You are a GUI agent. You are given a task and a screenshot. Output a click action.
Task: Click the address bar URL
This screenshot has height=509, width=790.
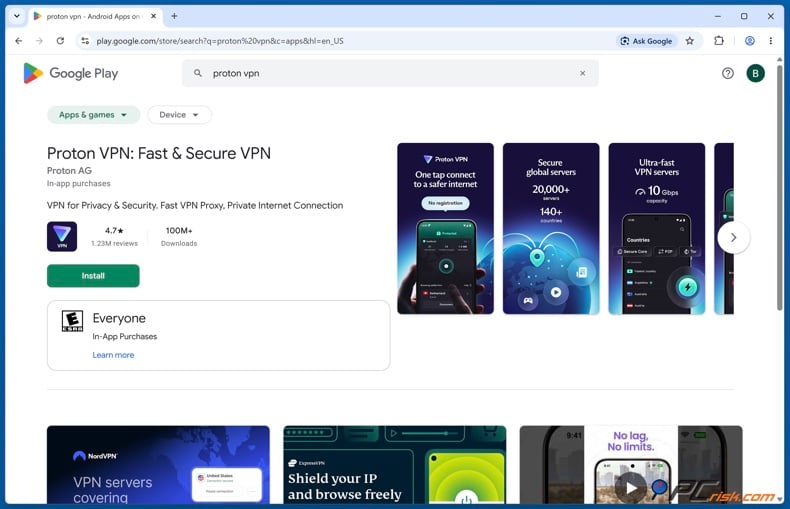coord(220,41)
